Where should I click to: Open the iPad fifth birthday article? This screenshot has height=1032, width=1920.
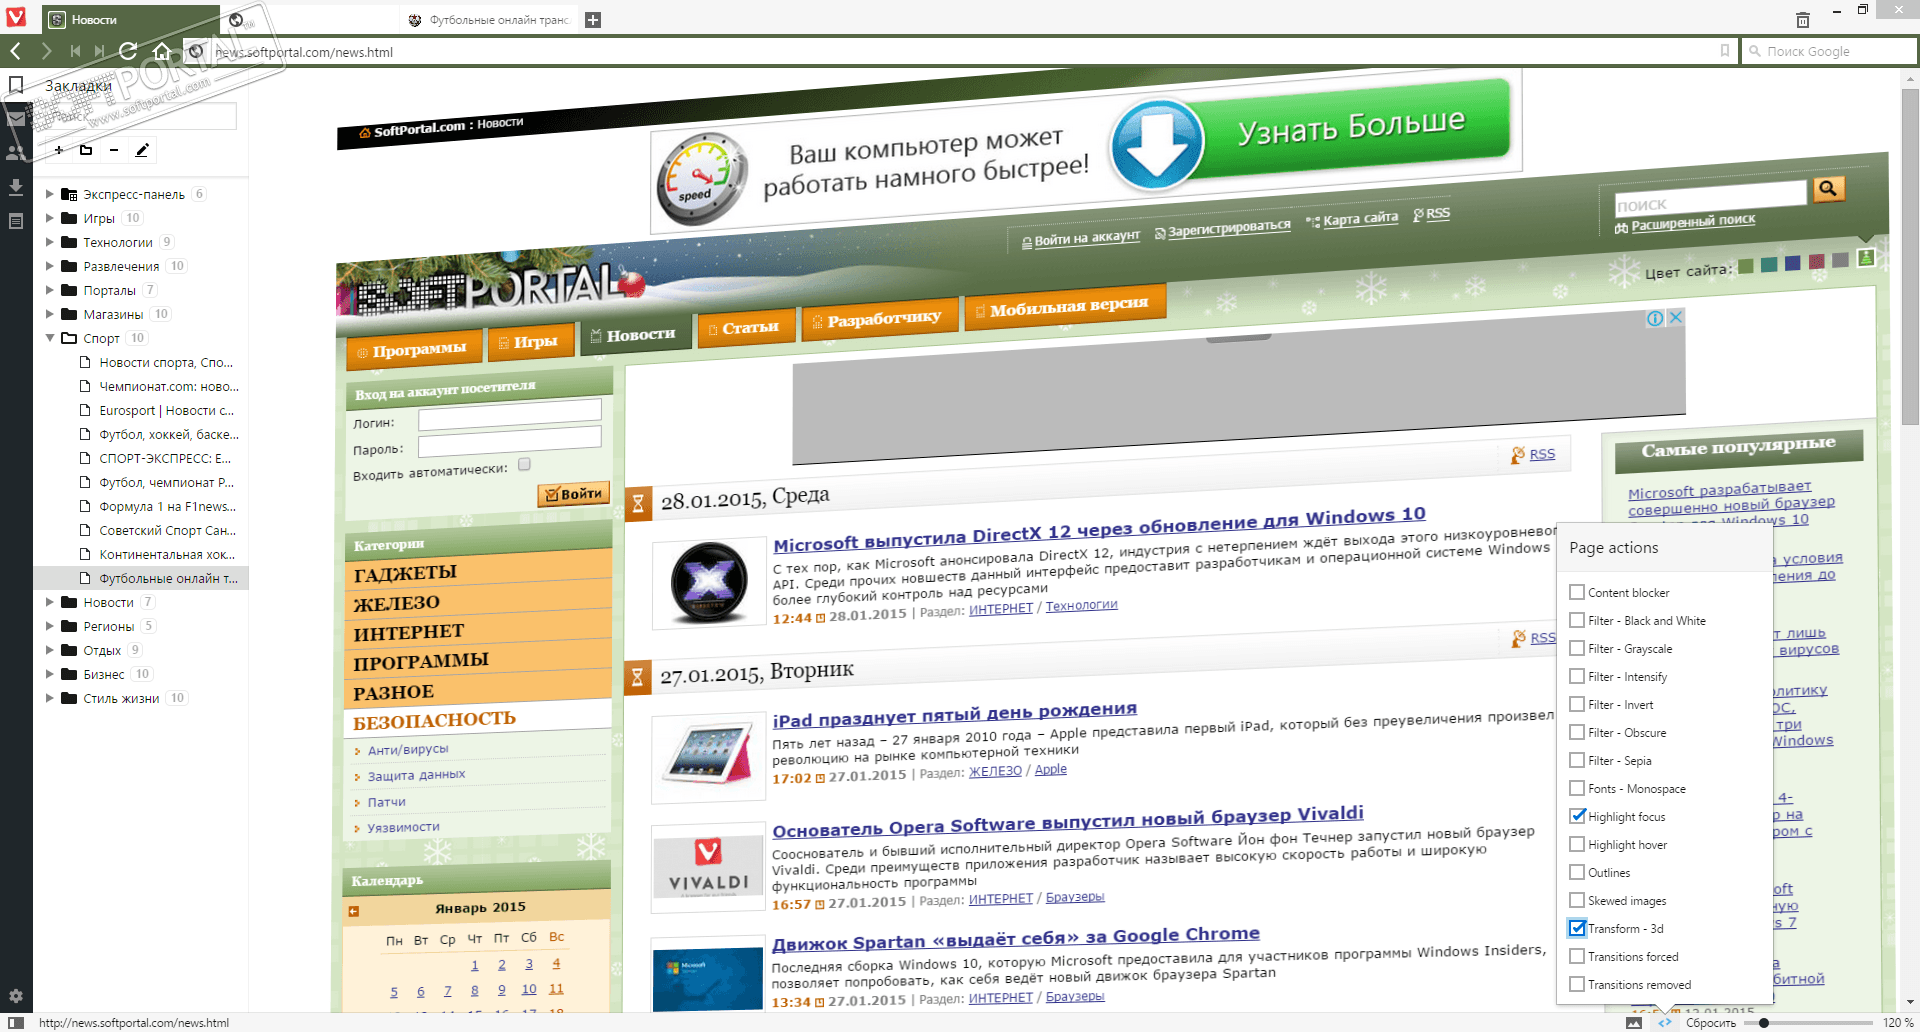tap(955, 714)
